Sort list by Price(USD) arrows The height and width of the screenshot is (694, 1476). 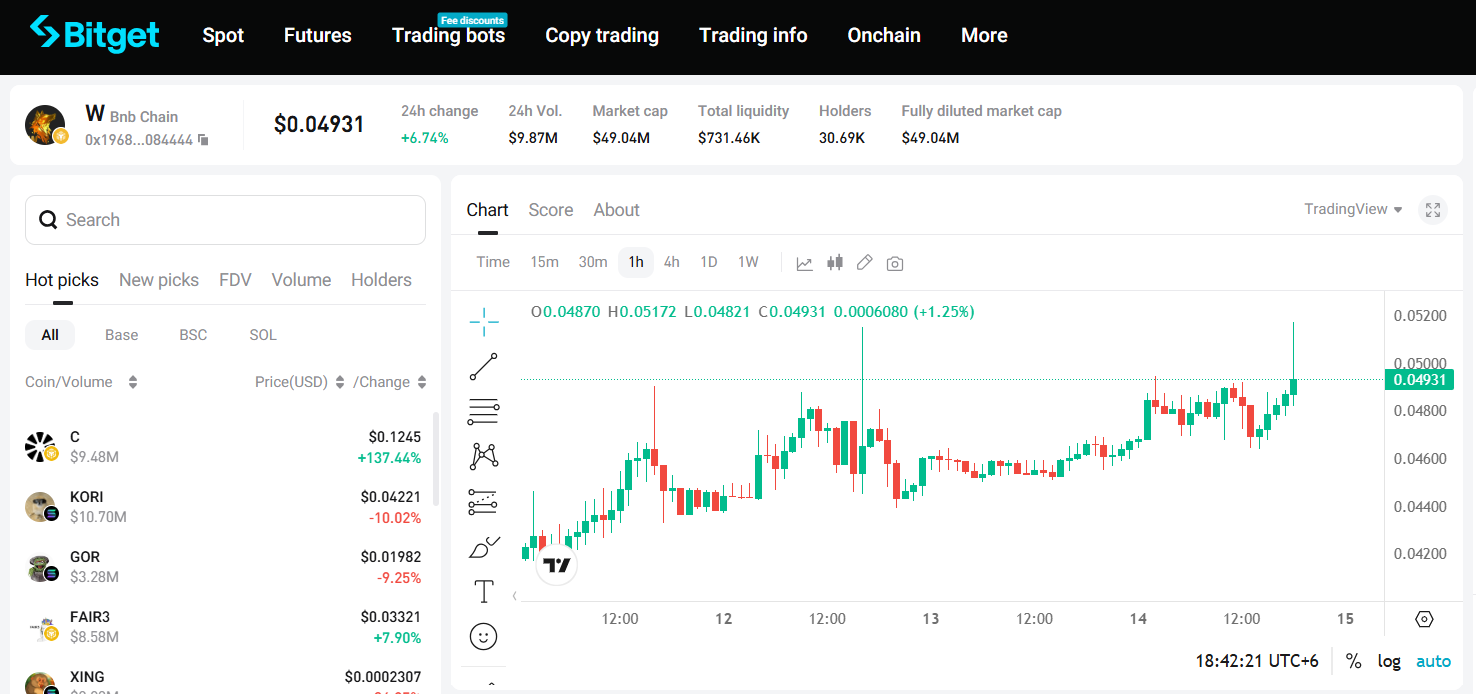point(340,382)
